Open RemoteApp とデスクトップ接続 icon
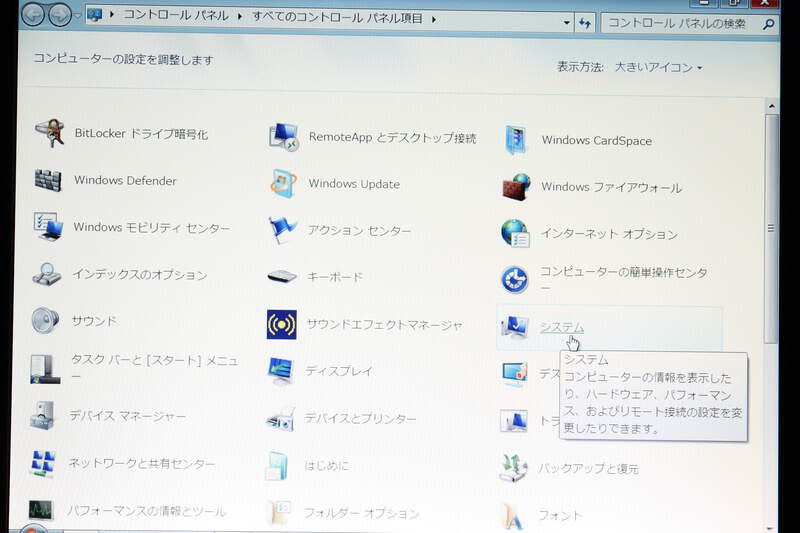This screenshot has height=533, width=800. click(284, 137)
